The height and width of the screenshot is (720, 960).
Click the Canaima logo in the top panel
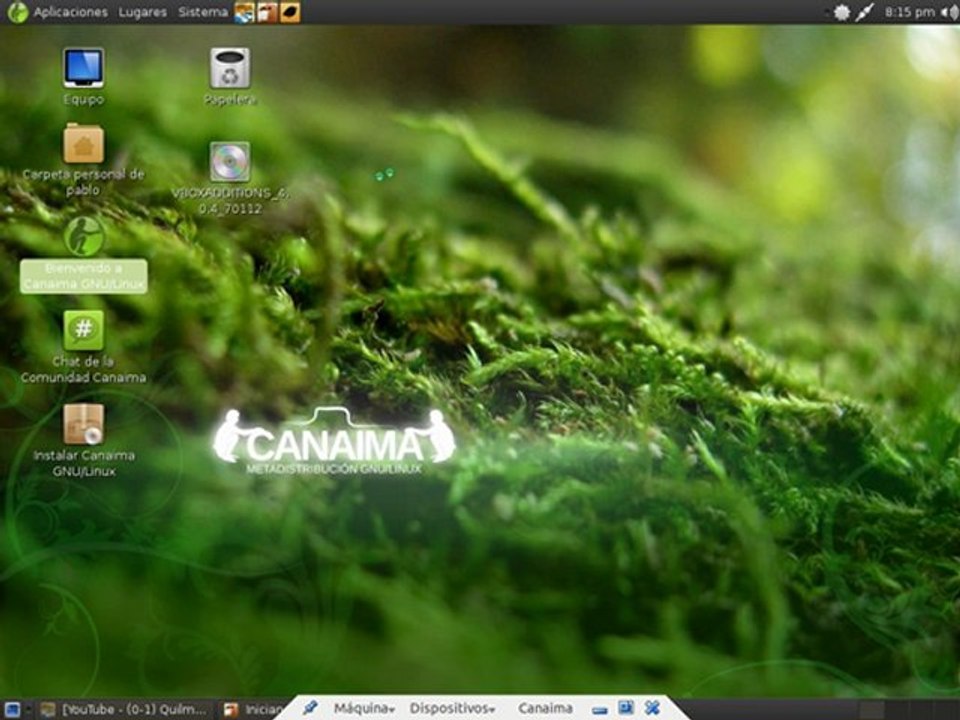point(17,12)
